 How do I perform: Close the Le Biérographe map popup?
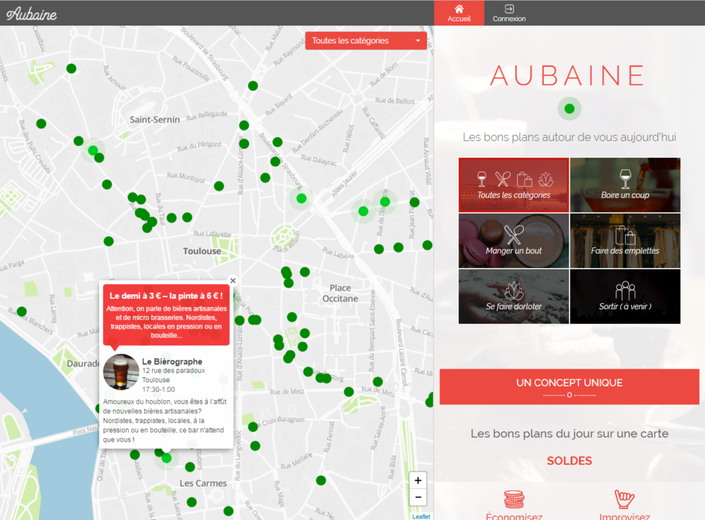pos(233,281)
